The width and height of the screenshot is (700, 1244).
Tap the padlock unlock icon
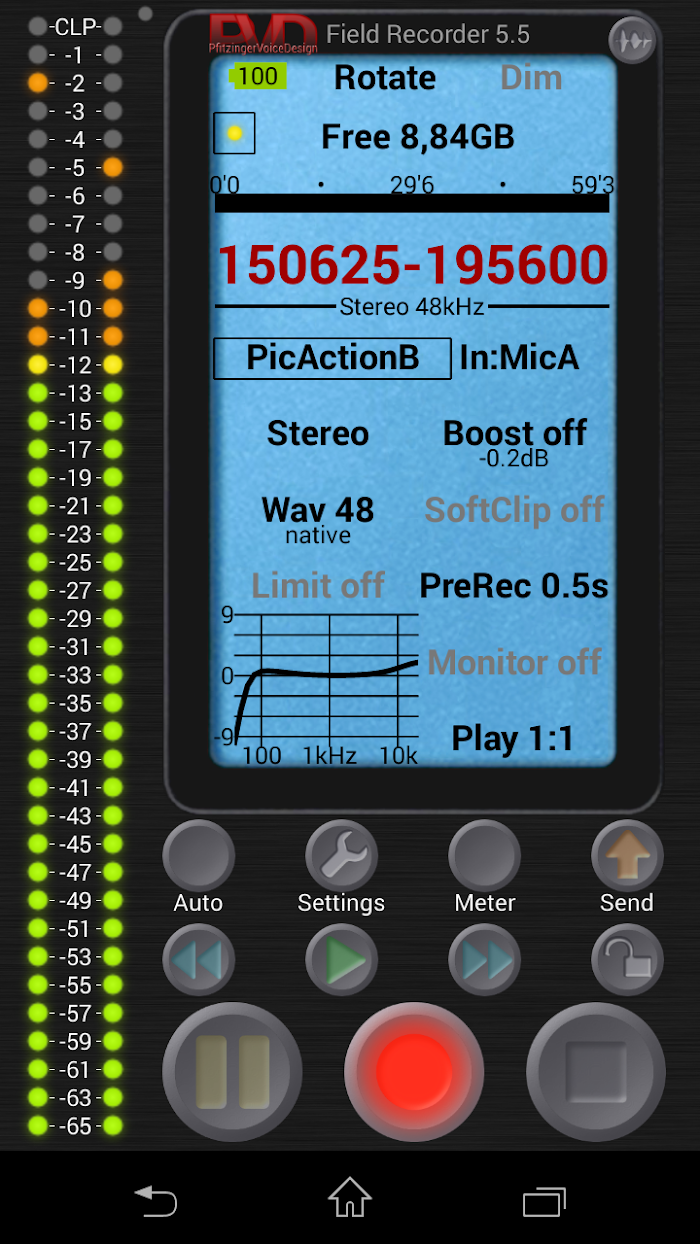click(627, 960)
